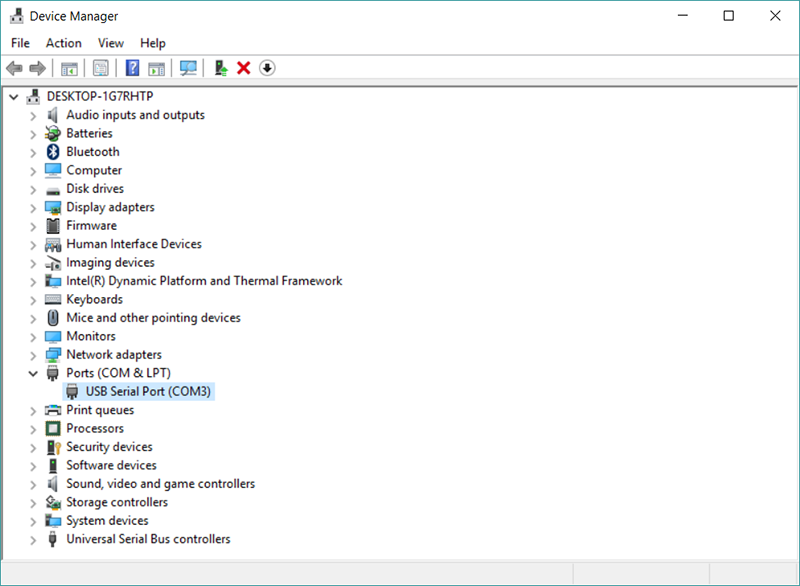This screenshot has width=800, height=586.
Task: Click the Disable device down-arrow icon
Action: (x=267, y=68)
